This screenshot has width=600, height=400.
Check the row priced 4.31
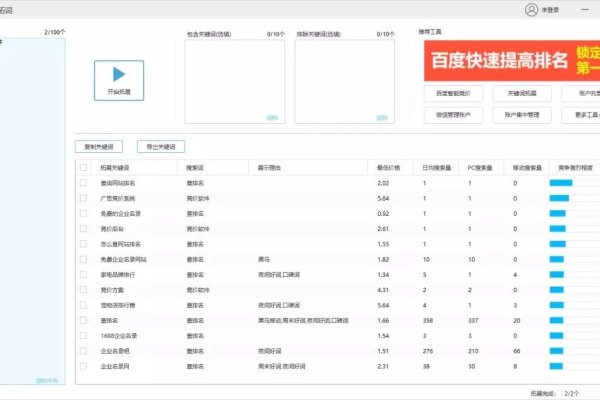(x=83, y=290)
